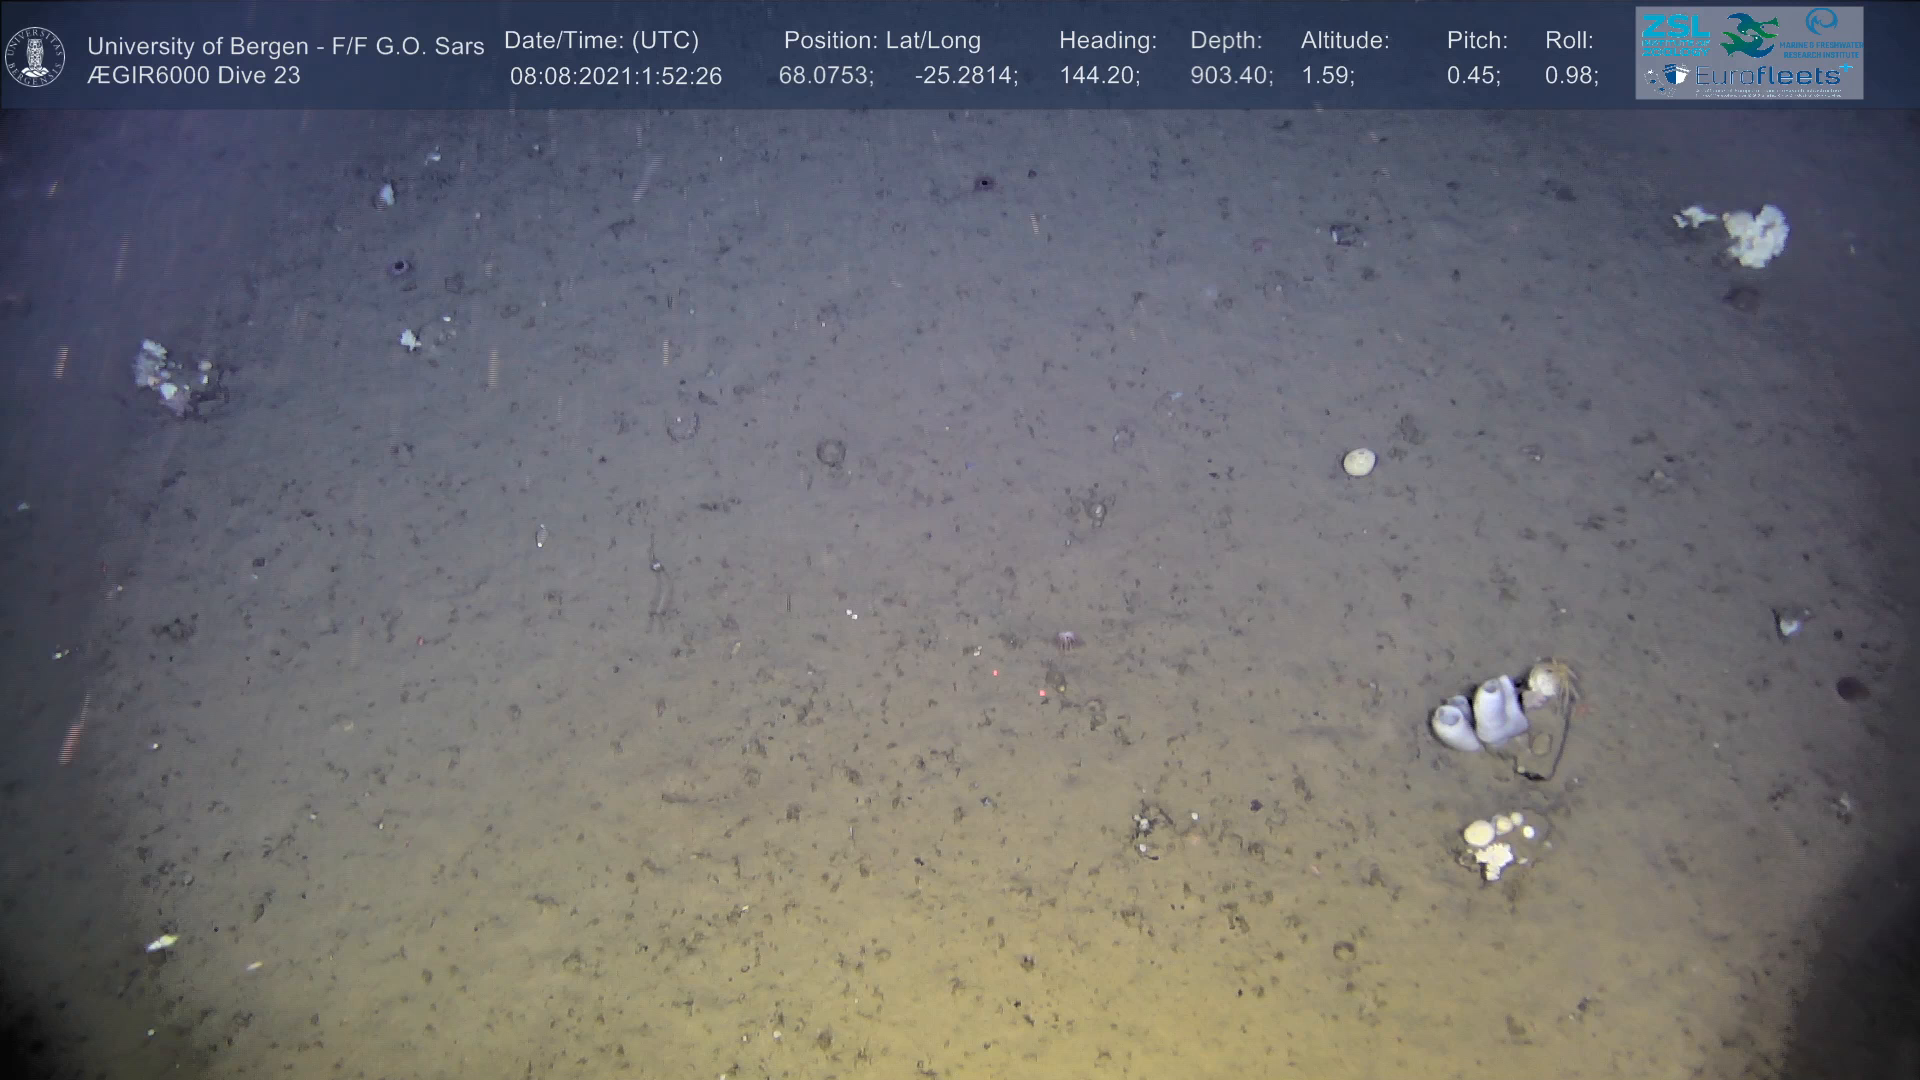Click the ÆGIR6000 Dive 23 text

click(x=193, y=76)
